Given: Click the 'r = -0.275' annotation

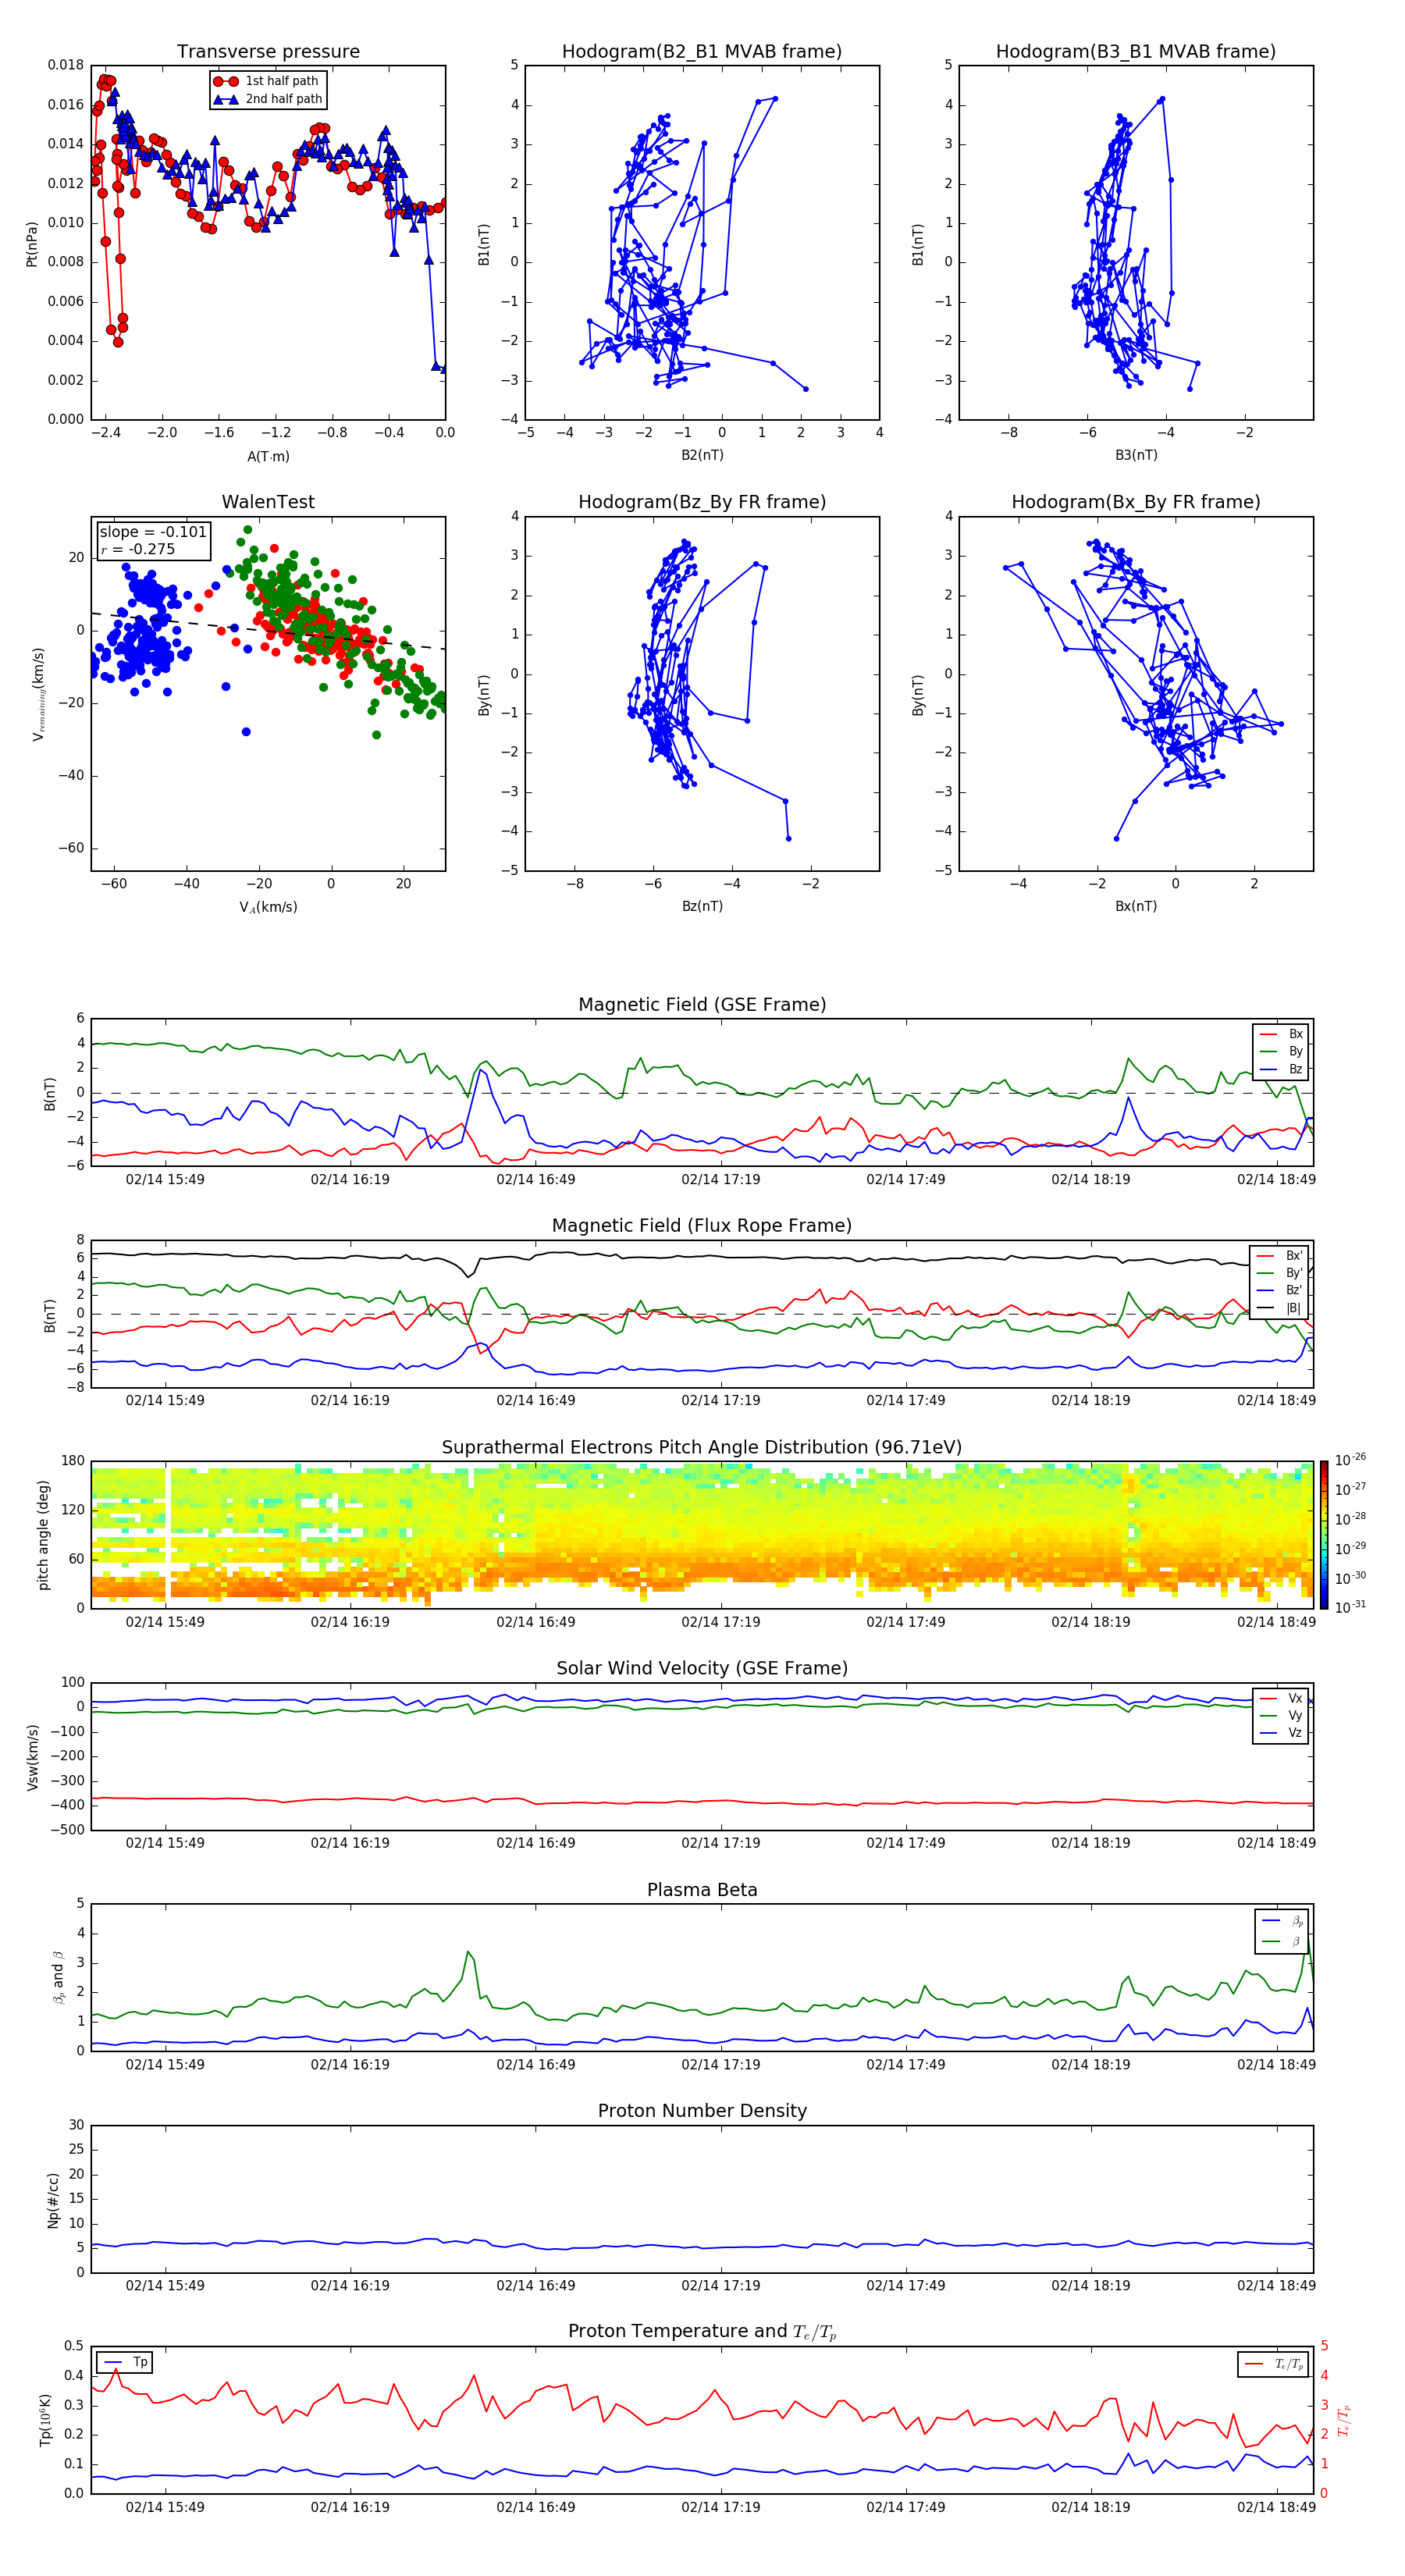Looking at the screenshot, I should (138, 549).
